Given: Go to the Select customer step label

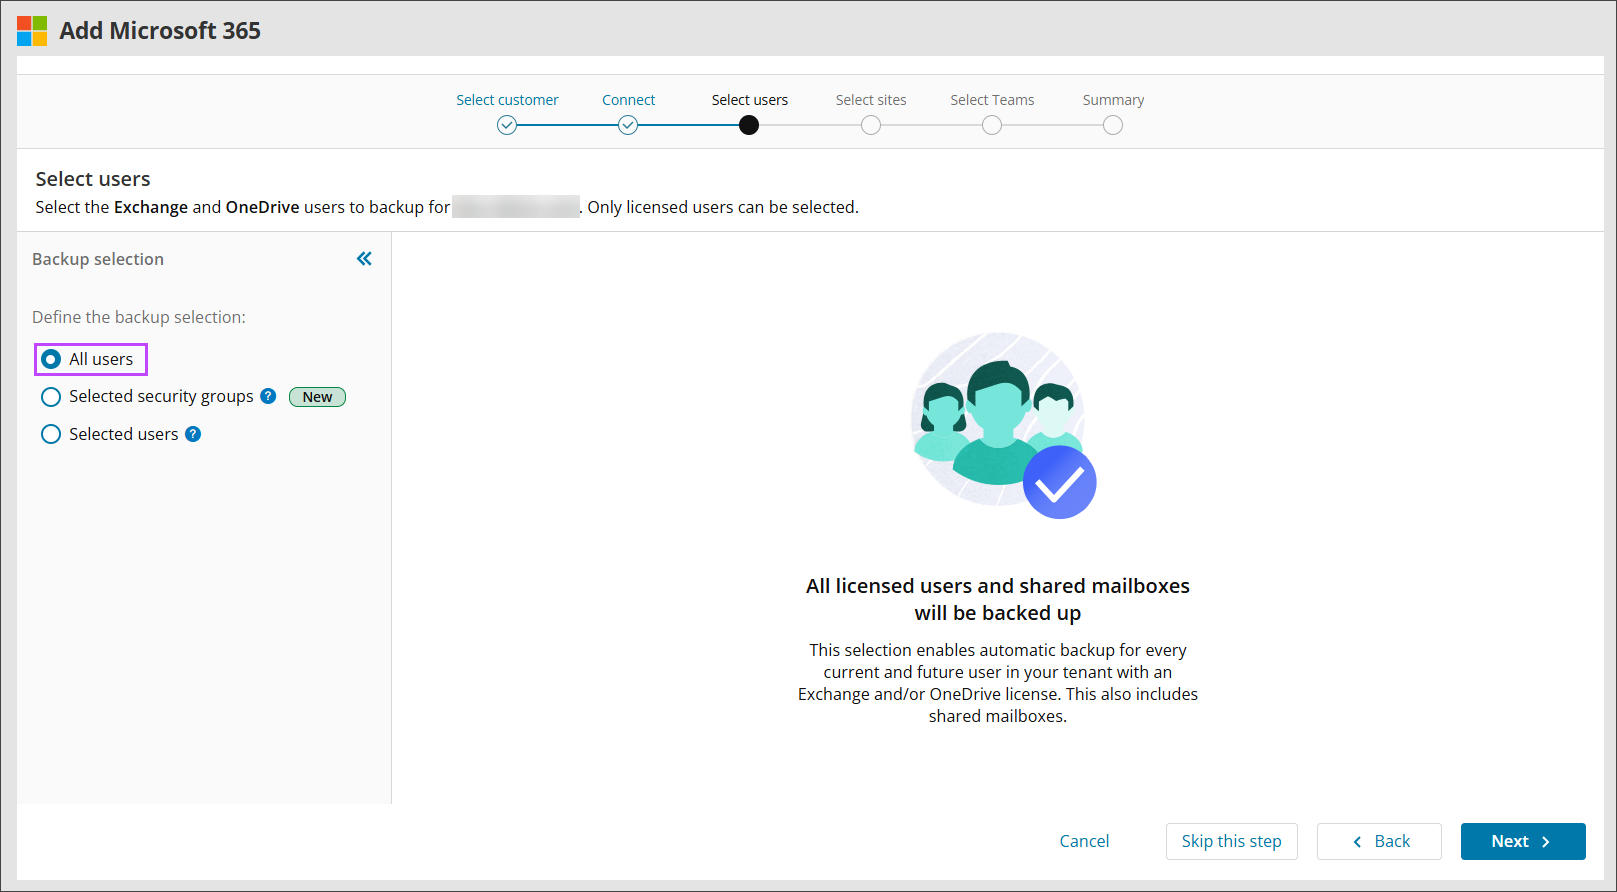Looking at the screenshot, I should pyautogui.click(x=507, y=100).
